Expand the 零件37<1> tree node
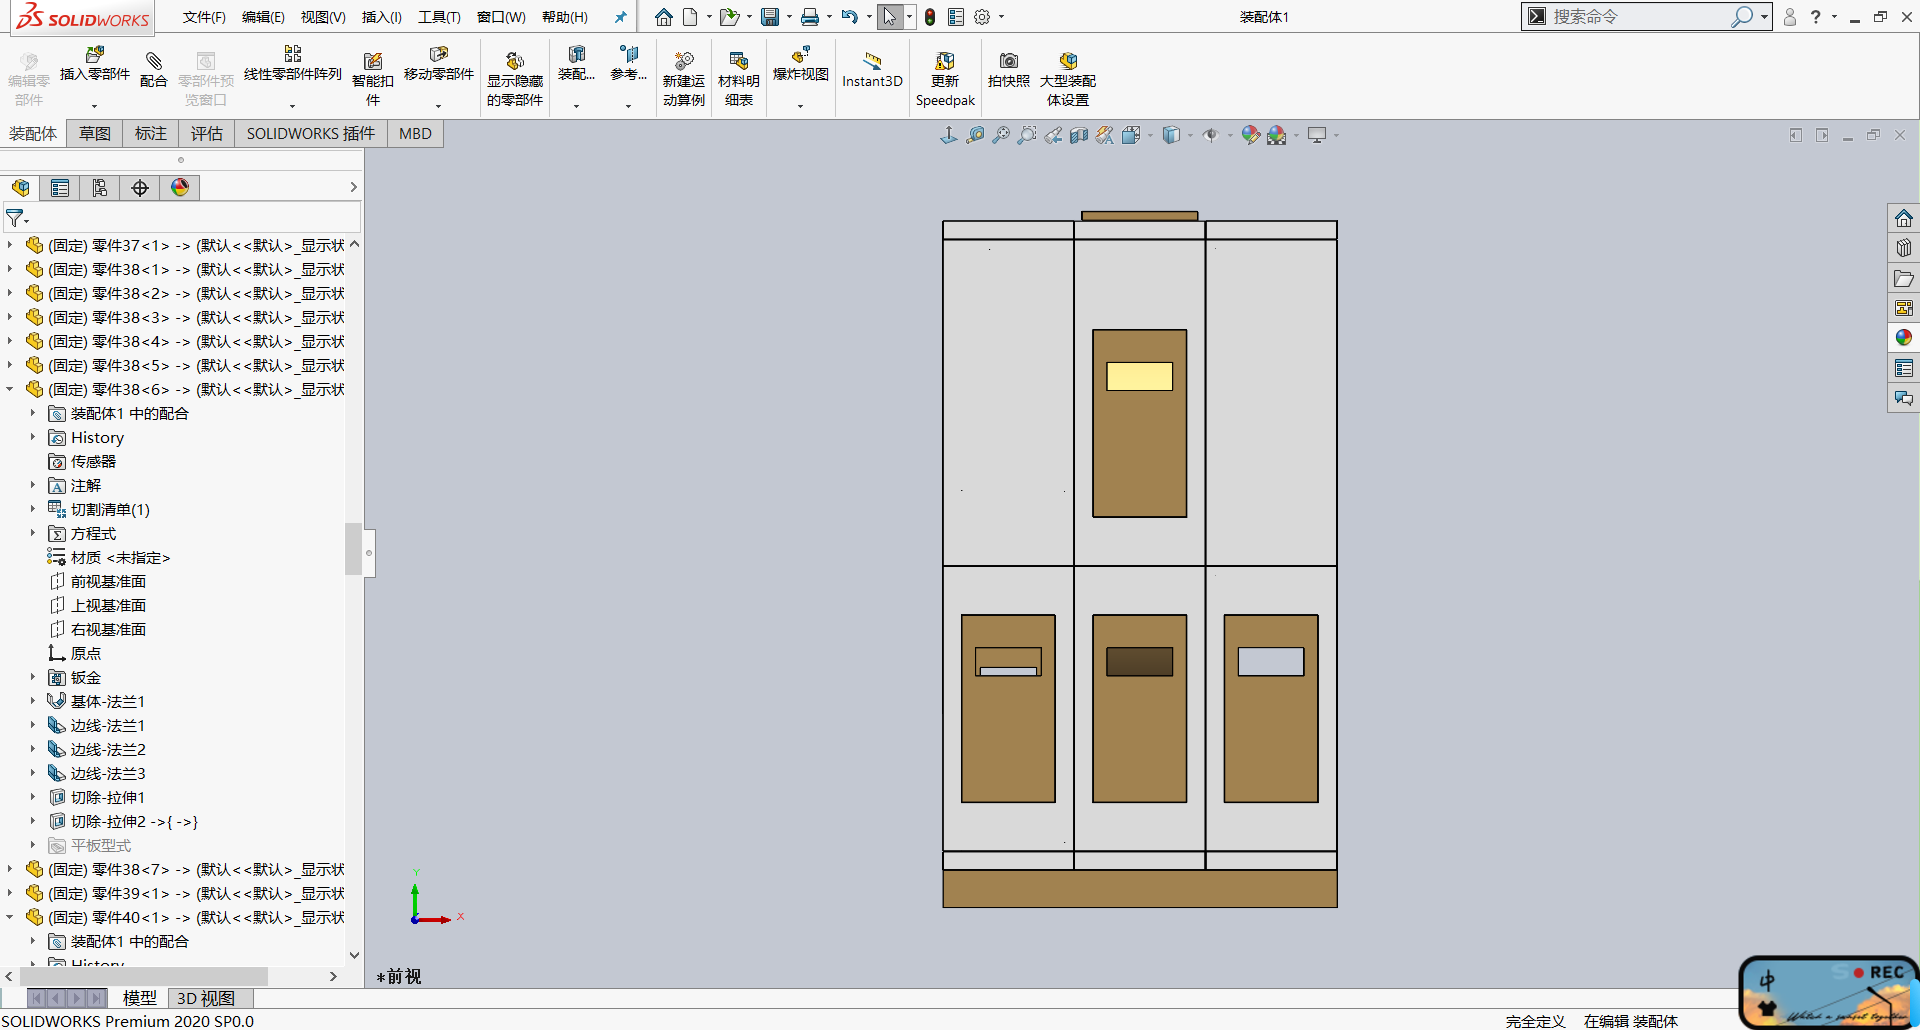The height and width of the screenshot is (1030, 1920). (10, 245)
